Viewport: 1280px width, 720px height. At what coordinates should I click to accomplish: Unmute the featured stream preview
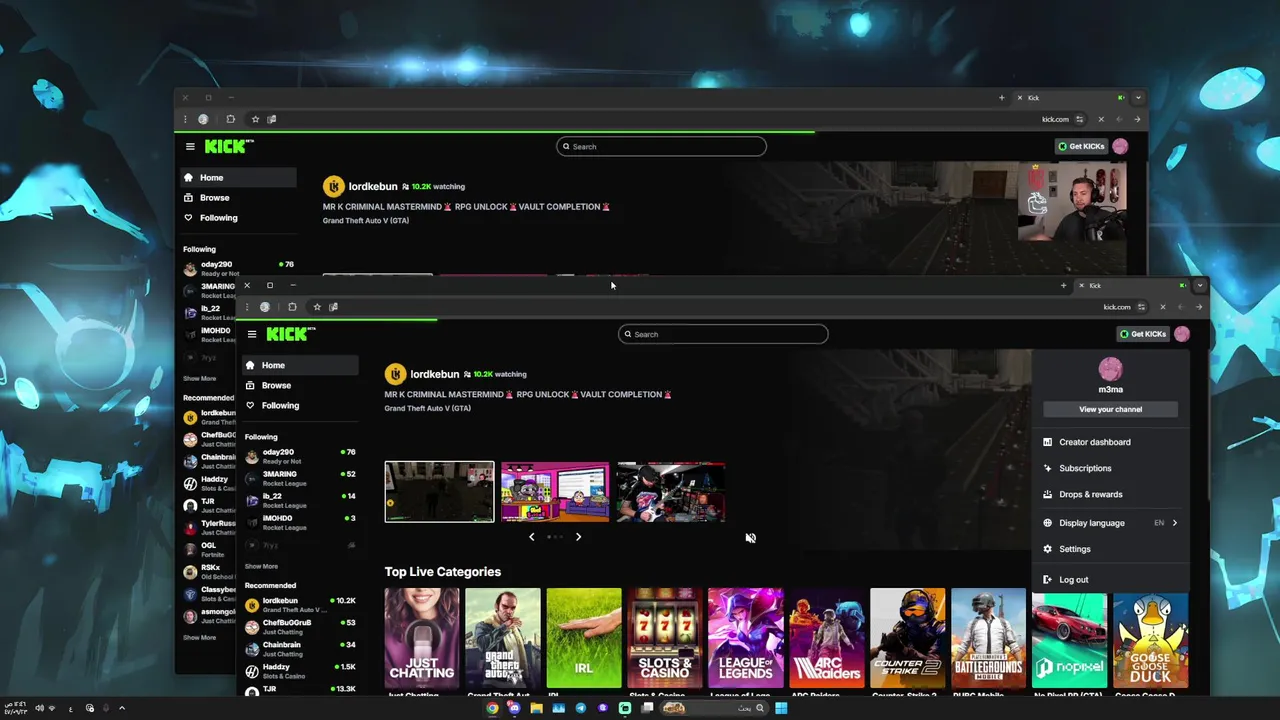coord(750,538)
